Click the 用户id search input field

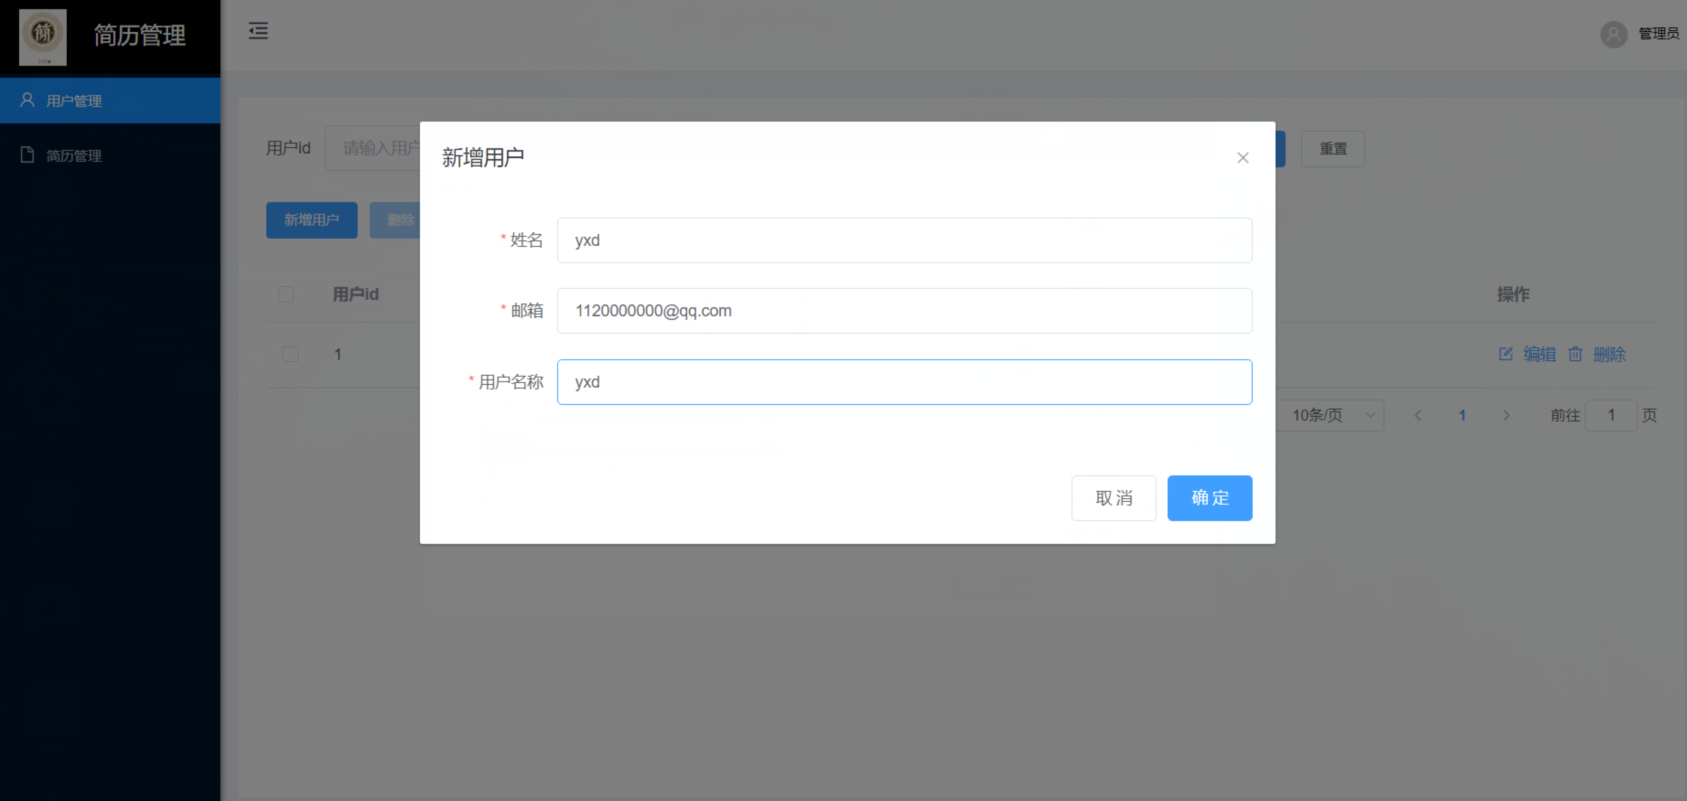tap(373, 149)
